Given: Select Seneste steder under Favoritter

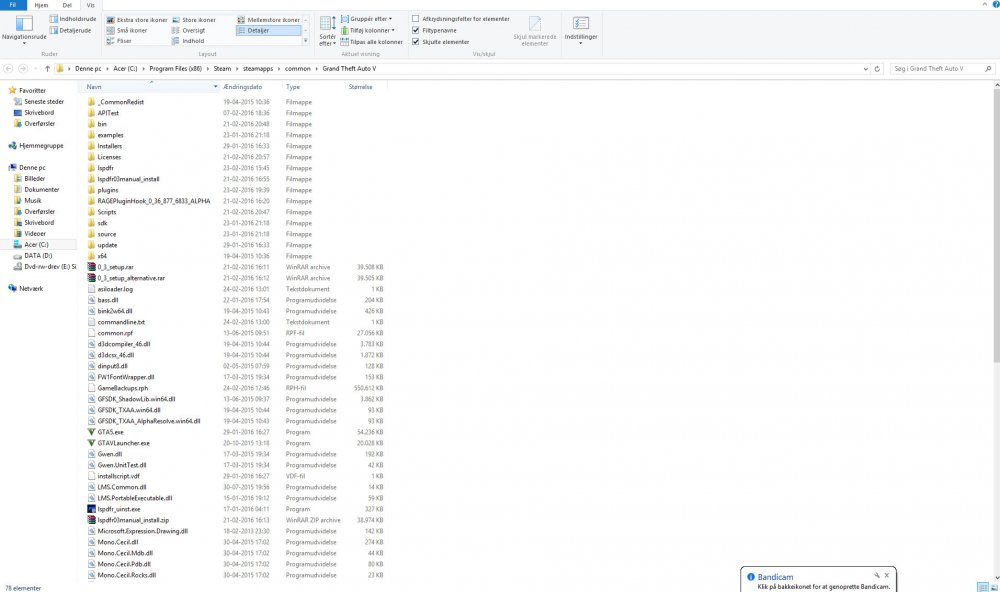Looking at the screenshot, I should [x=44, y=101].
